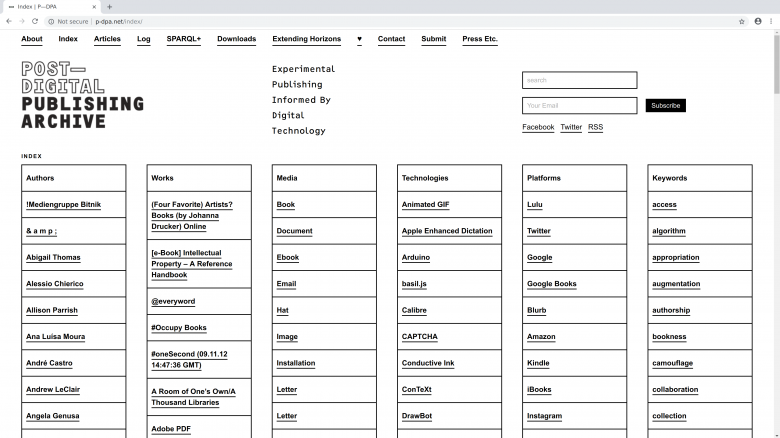This screenshot has width=780, height=438.
Task: Open the Twitter link under the email field
Action: 571,127
